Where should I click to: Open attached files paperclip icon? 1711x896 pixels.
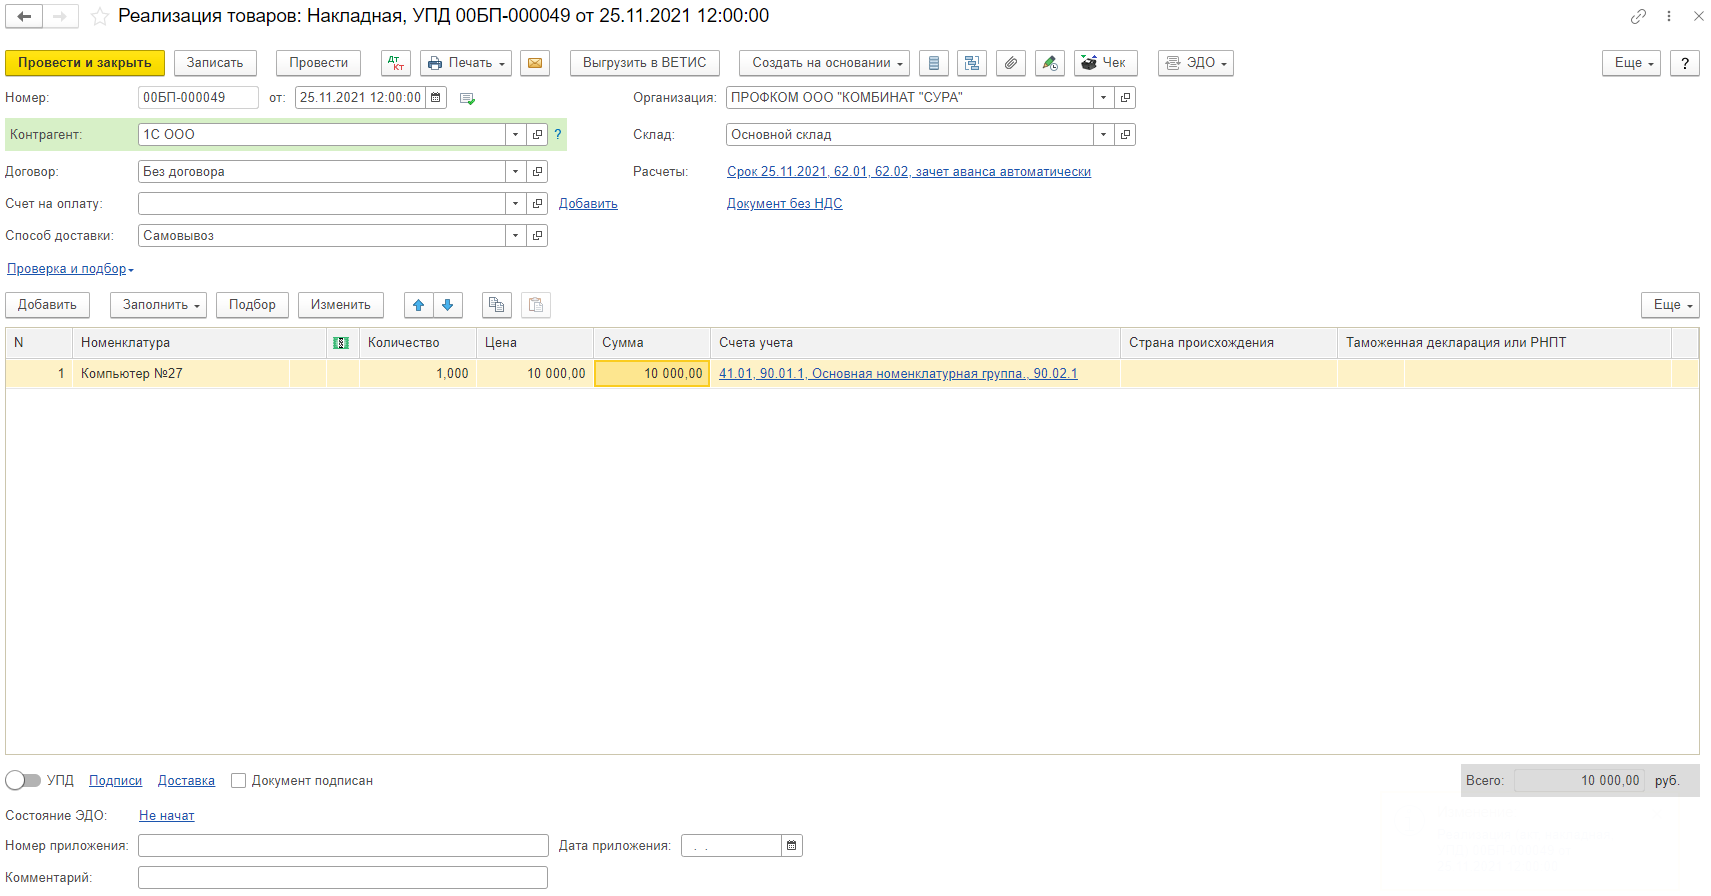1011,63
